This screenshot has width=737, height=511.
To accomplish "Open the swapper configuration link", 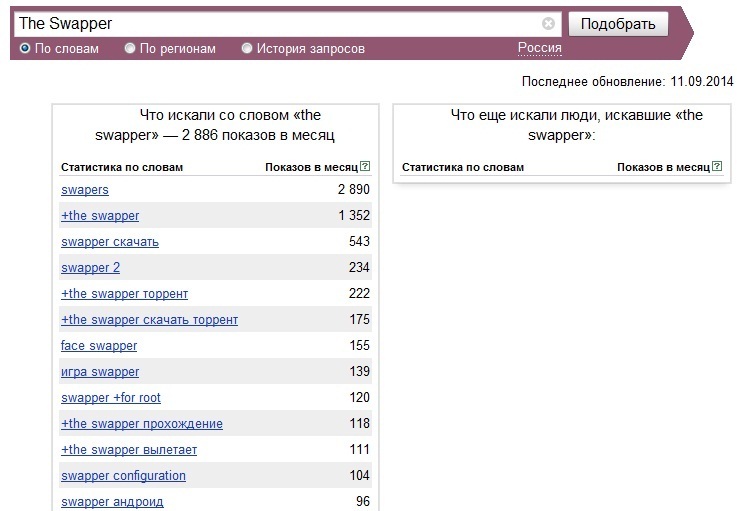I will coord(124,476).
